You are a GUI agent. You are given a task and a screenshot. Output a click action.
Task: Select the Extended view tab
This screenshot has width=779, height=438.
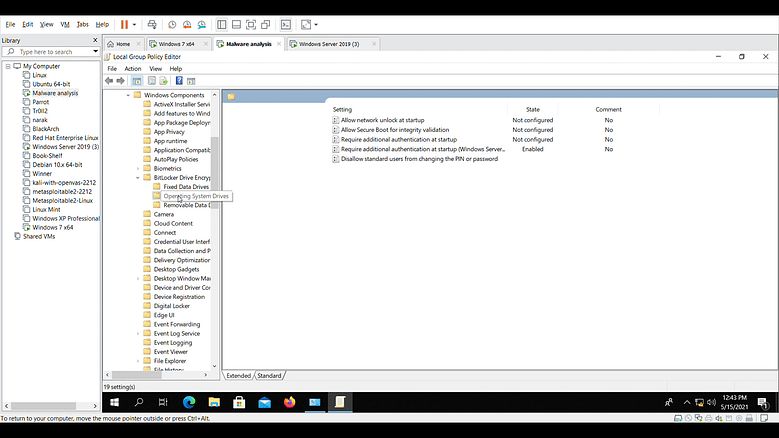238,376
